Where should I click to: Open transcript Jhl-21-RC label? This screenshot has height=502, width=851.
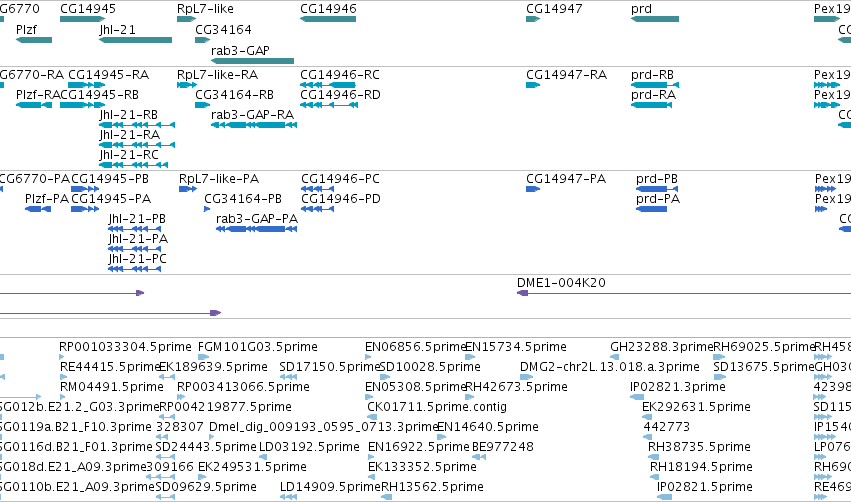coord(129,155)
